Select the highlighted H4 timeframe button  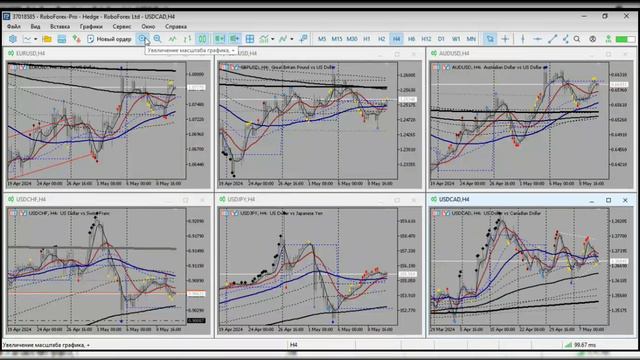(x=396, y=39)
